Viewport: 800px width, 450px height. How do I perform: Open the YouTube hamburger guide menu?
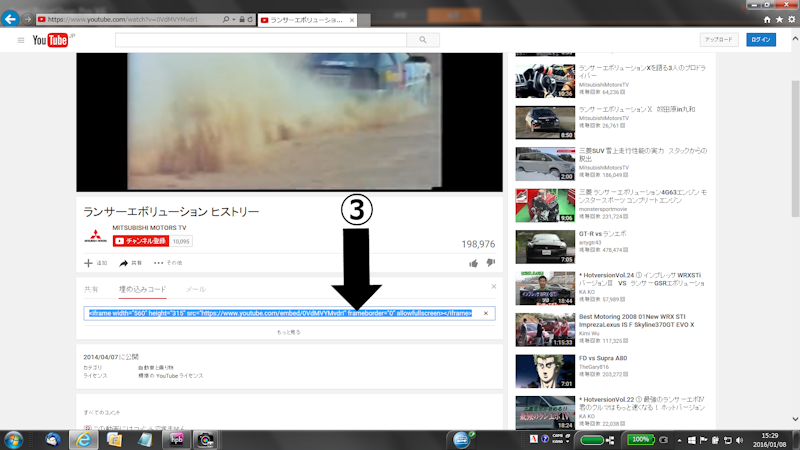pyautogui.click(x=21, y=40)
